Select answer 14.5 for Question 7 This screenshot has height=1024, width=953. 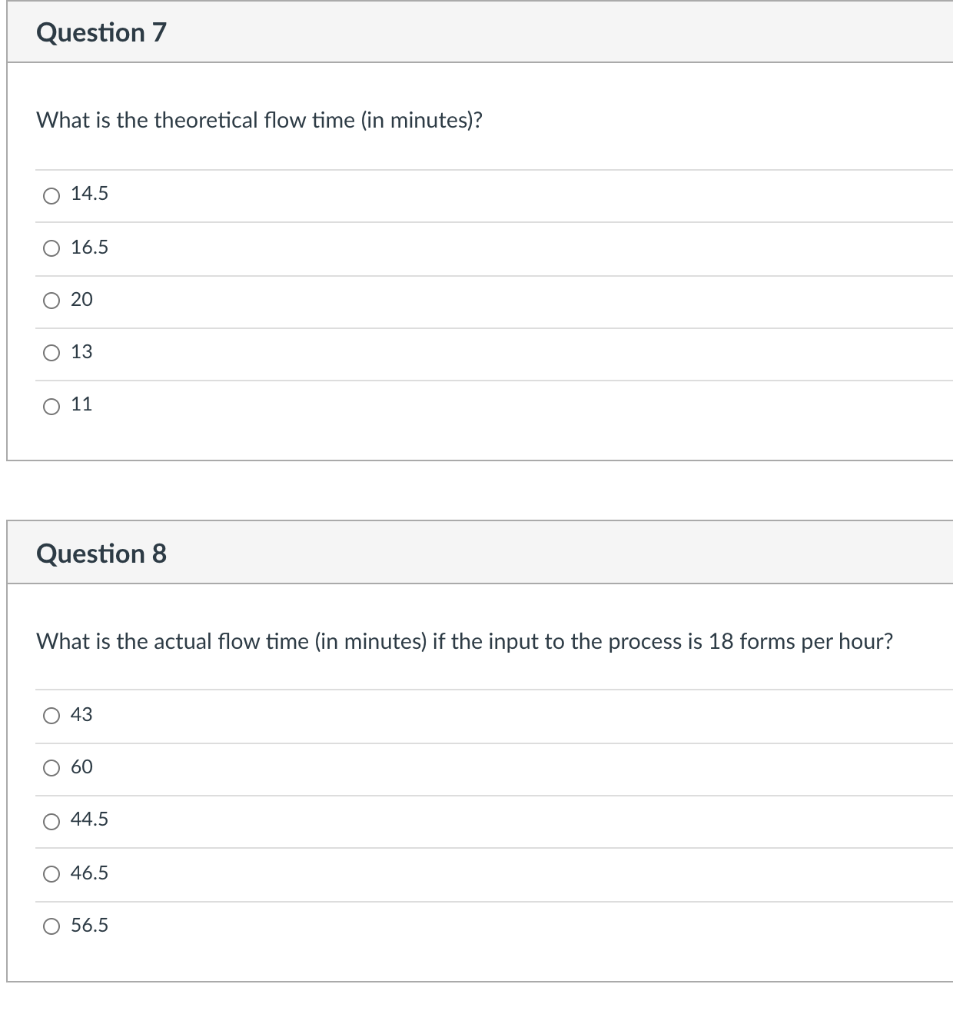50,194
